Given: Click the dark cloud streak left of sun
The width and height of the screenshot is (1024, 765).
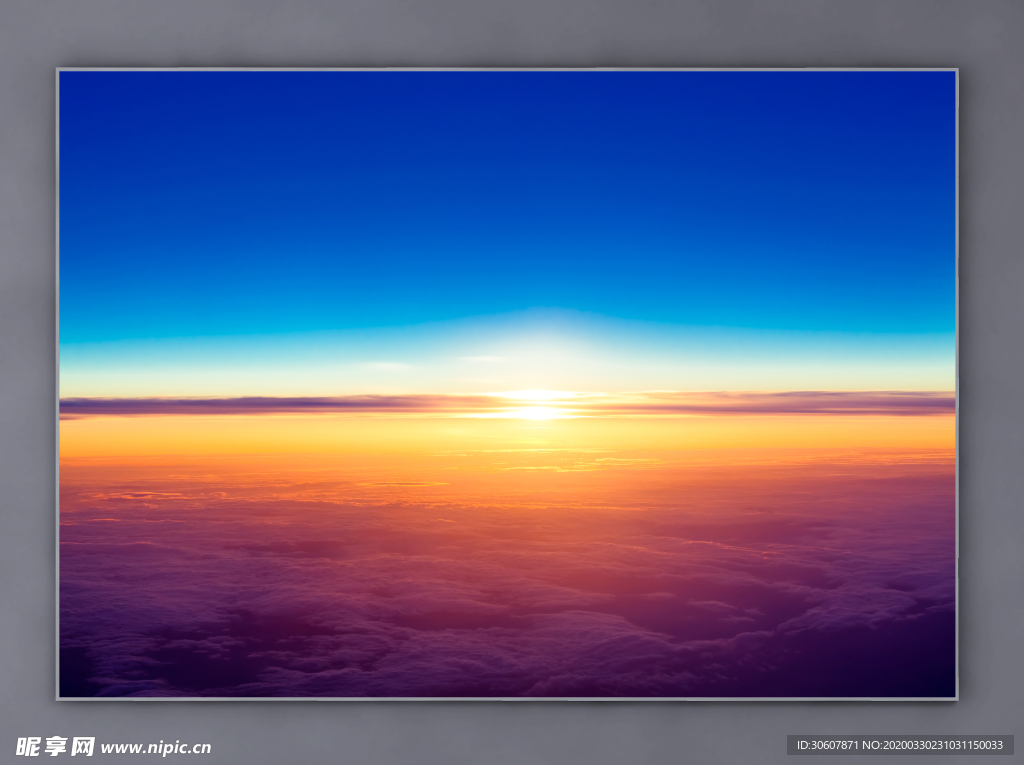Looking at the screenshot, I should (x=250, y=405).
